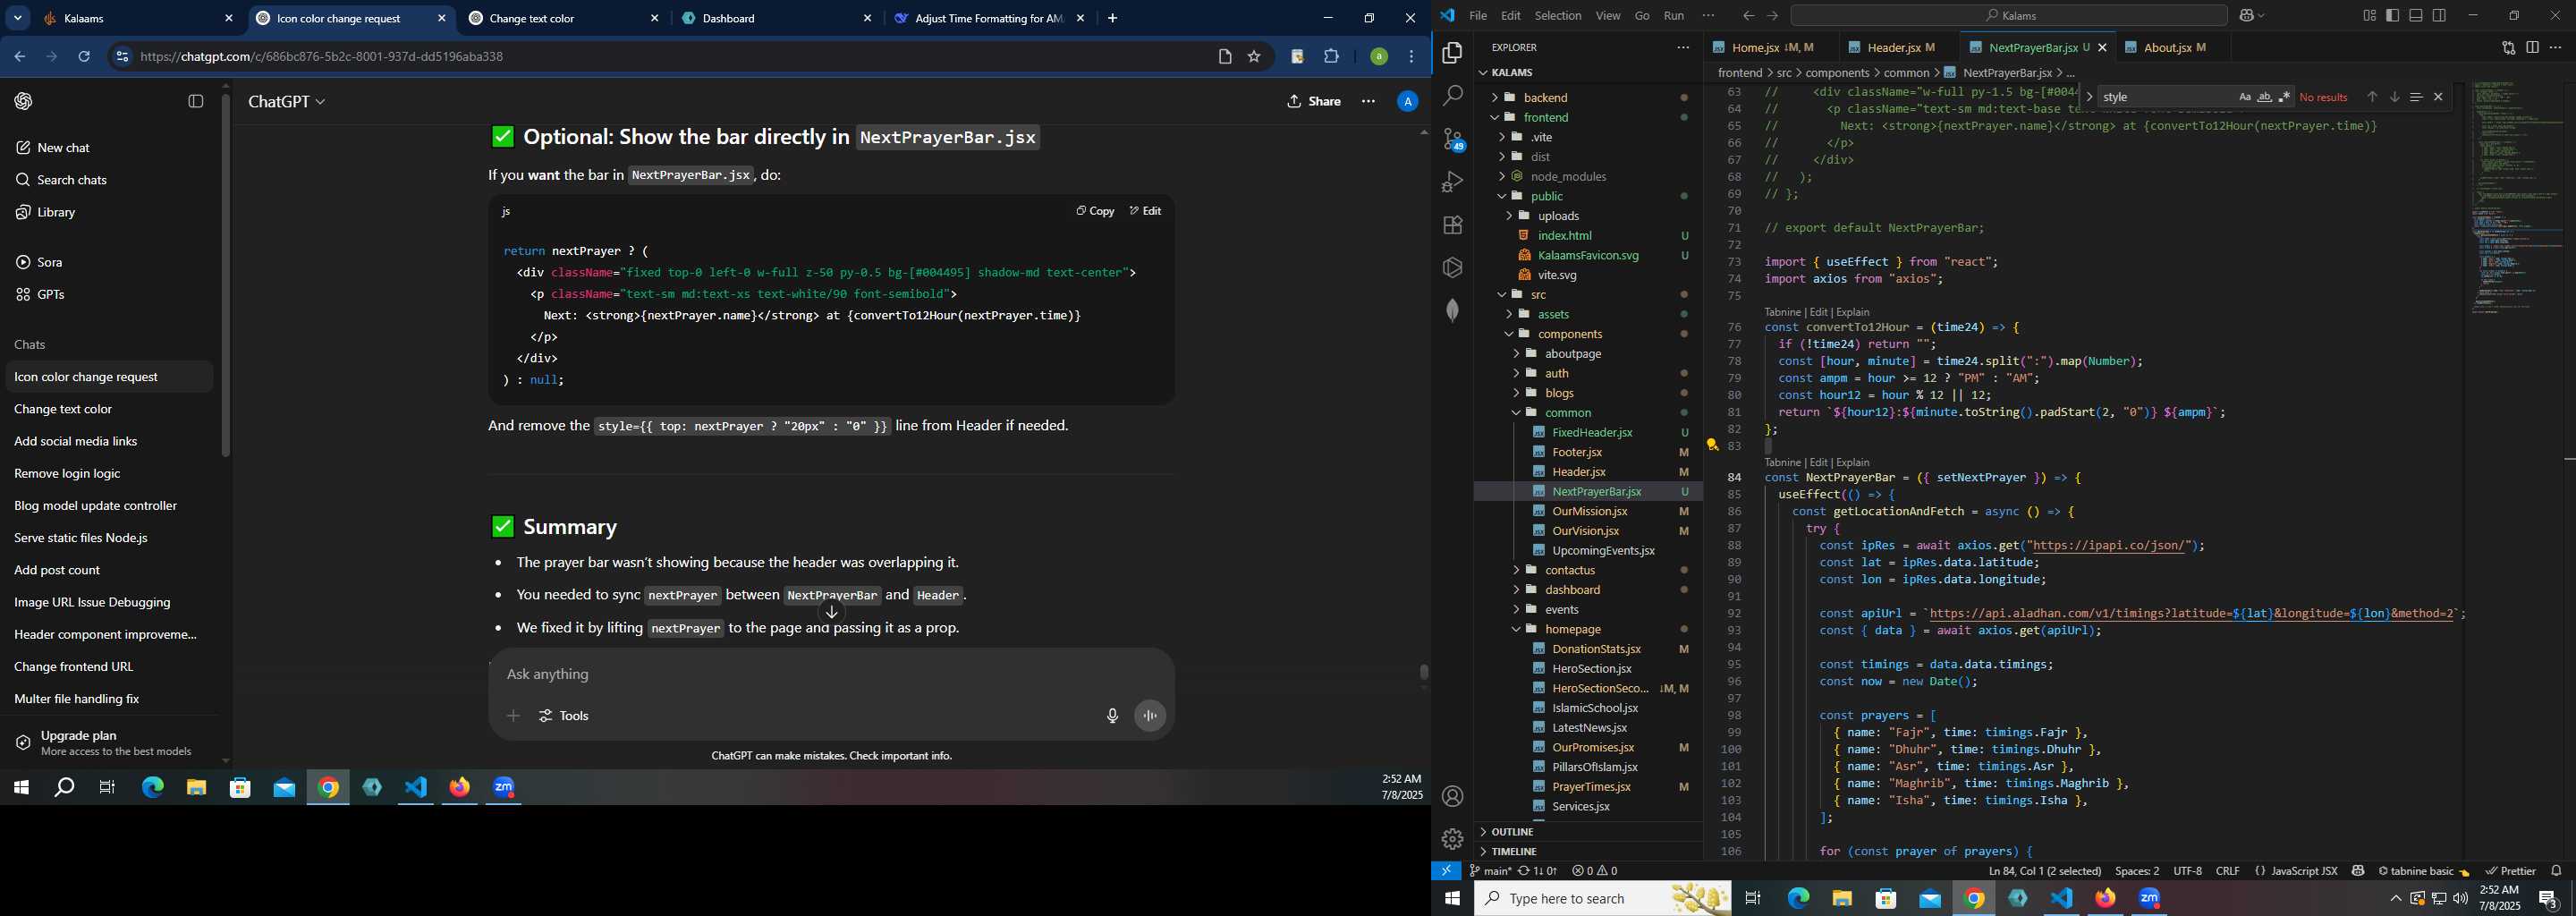The height and width of the screenshot is (916, 2576).
Task: Open PrayerTimes.jsx in the Explorer tree
Action: [x=1588, y=787]
